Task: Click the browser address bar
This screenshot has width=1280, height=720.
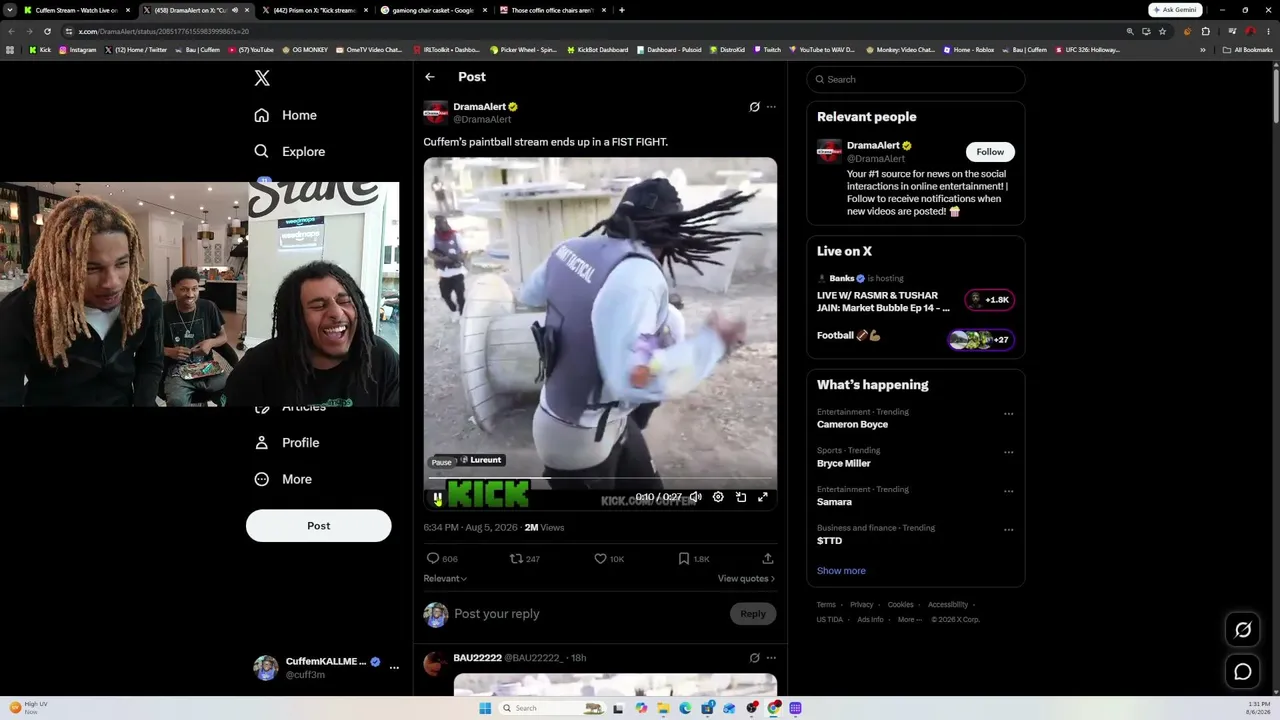Action: 600,31
